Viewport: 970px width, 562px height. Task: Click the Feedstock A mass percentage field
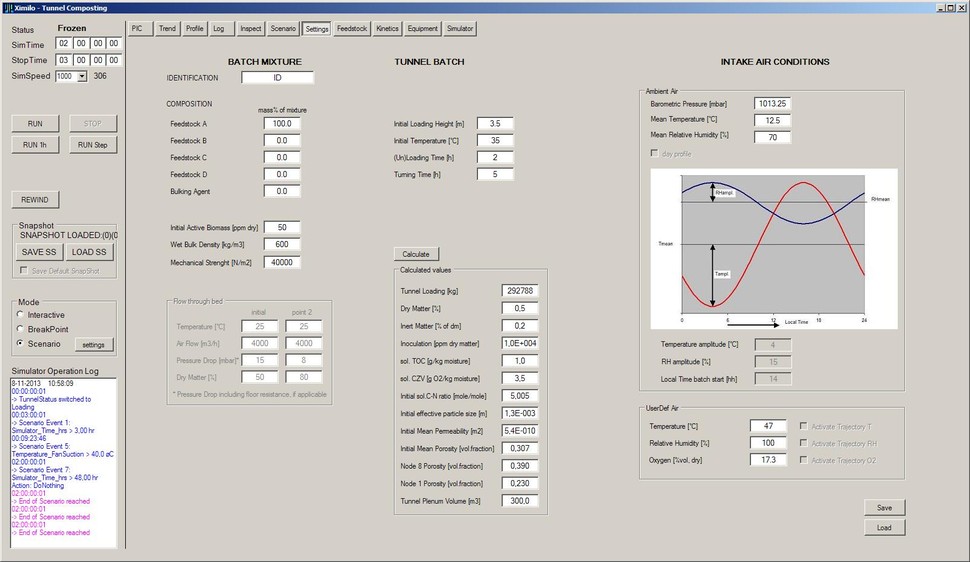tap(282, 123)
